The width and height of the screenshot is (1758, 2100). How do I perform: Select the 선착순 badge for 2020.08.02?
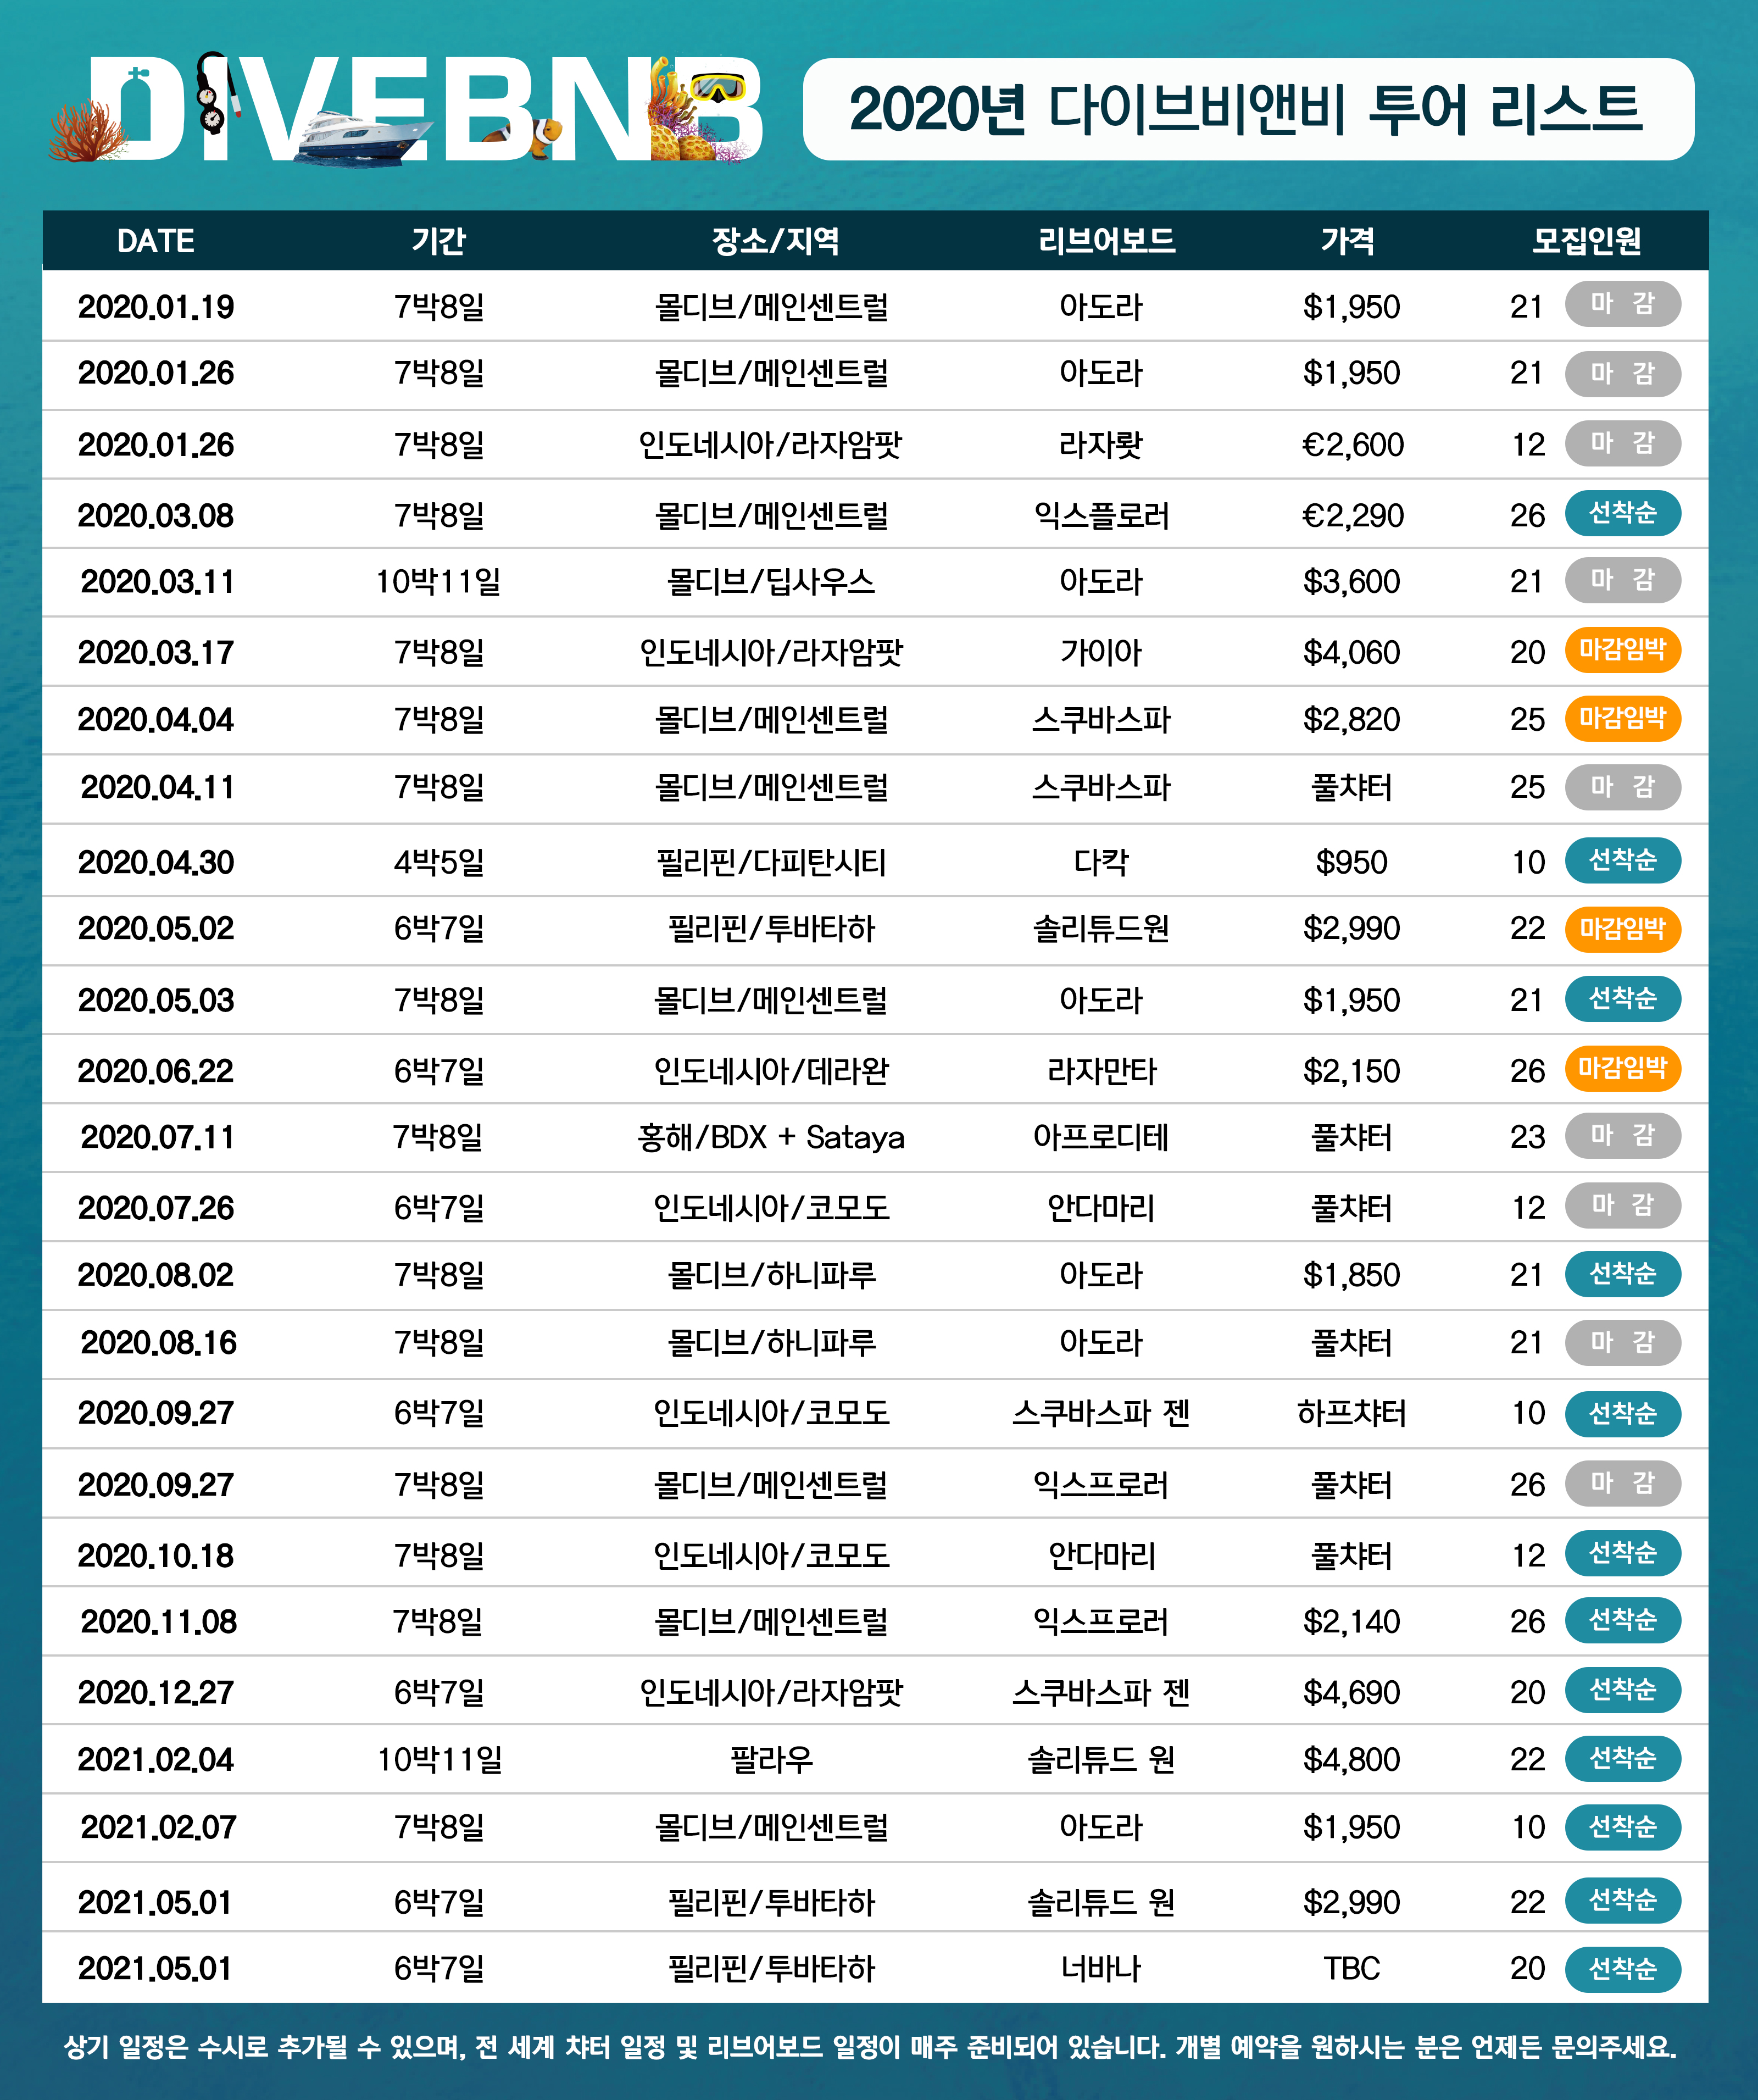click(x=1622, y=1274)
